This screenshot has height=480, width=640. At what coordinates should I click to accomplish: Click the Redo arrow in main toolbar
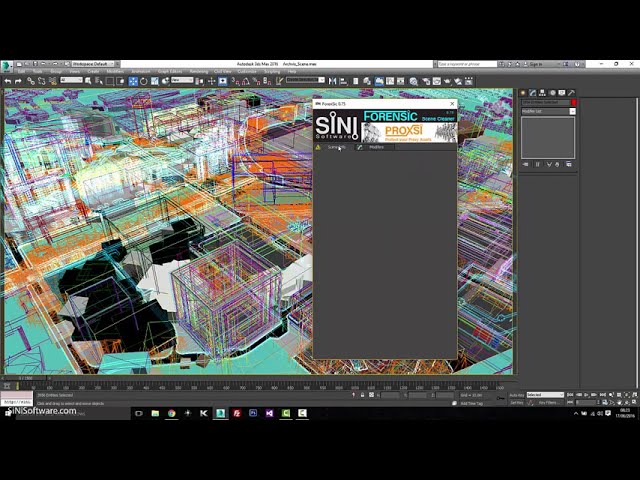point(18,81)
